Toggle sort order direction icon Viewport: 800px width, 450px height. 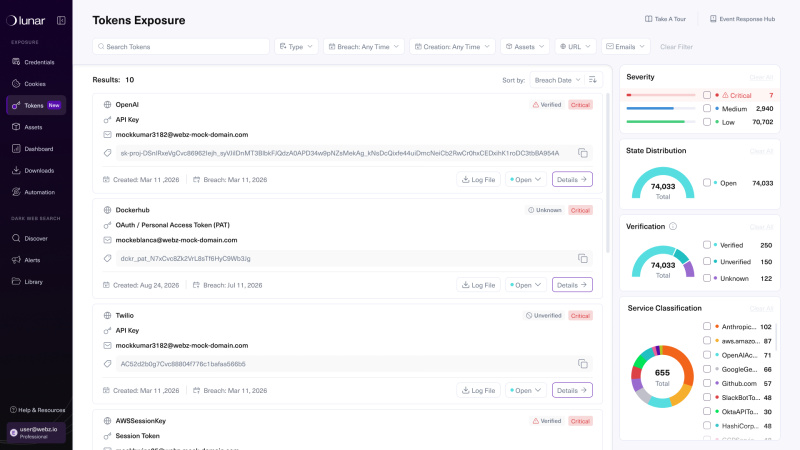pyautogui.click(x=593, y=80)
